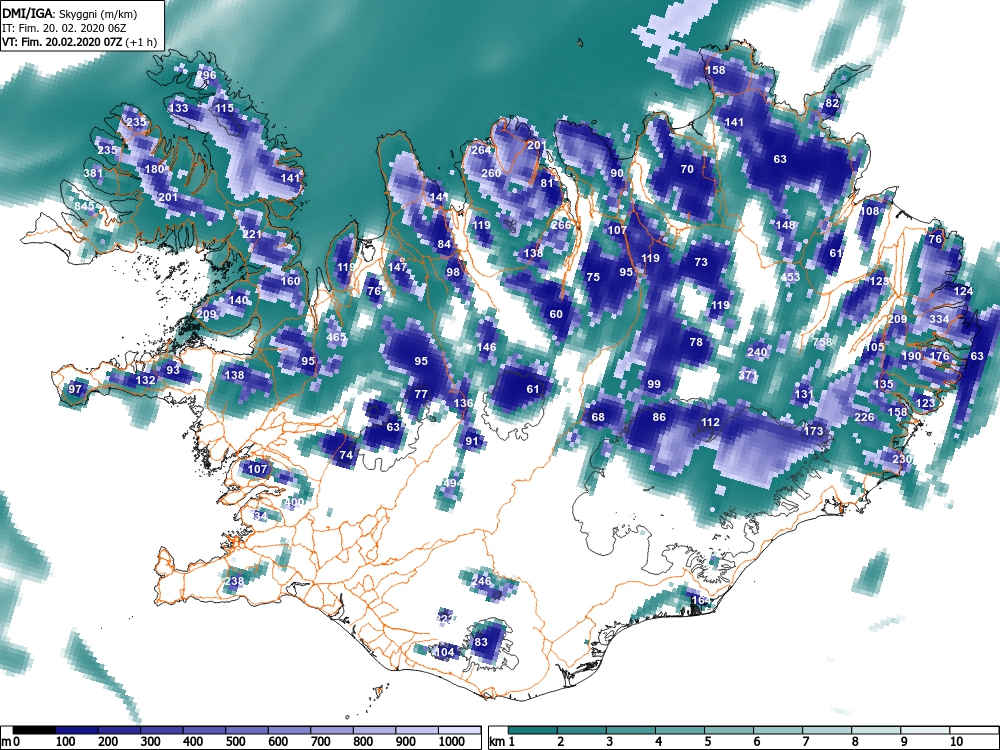The width and height of the screenshot is (1000, 750).
Task: Click the map value 148
Action: 785,225
